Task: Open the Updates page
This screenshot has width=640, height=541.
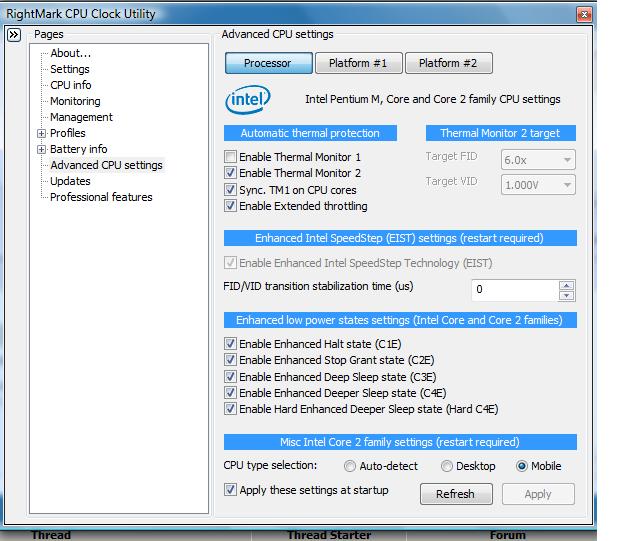Action: point(70,181)
